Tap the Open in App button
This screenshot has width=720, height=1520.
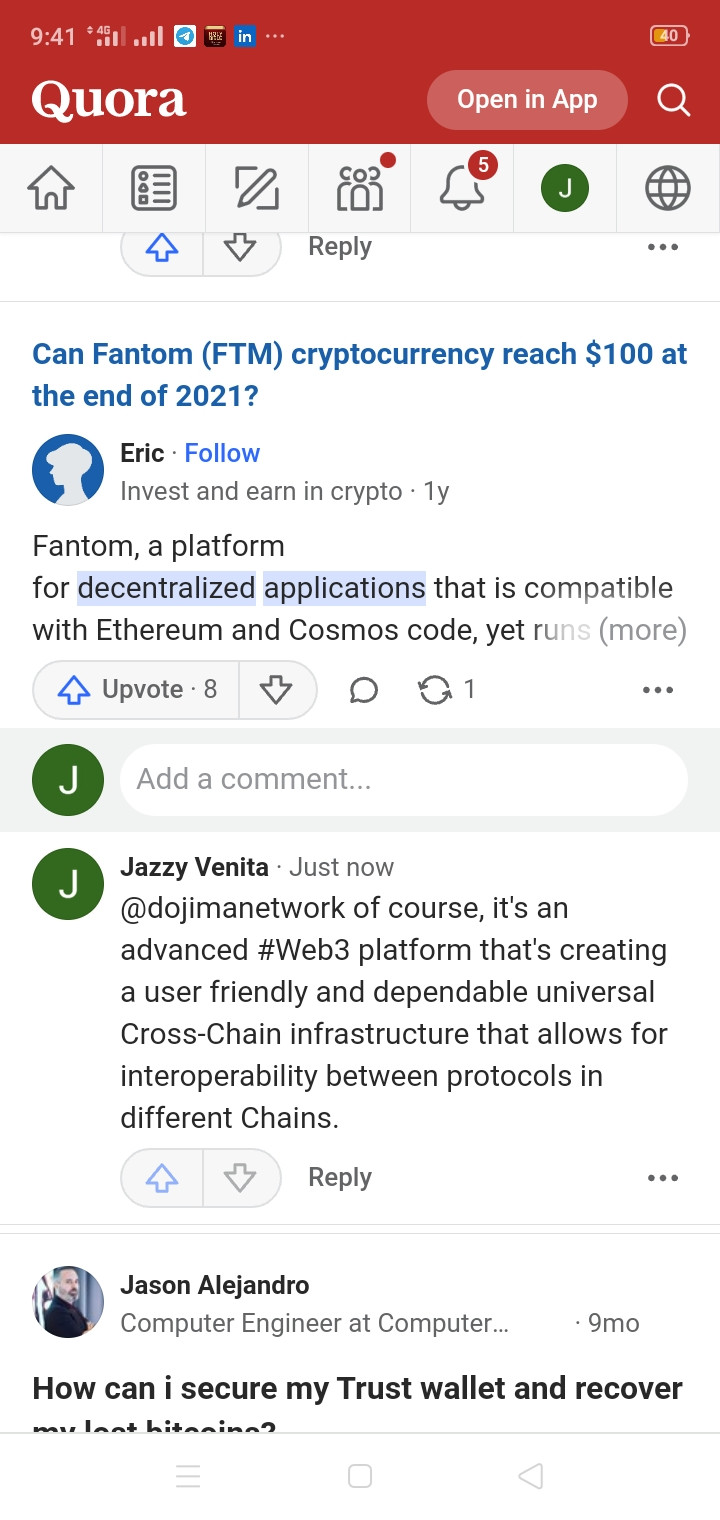click(527, 100)
